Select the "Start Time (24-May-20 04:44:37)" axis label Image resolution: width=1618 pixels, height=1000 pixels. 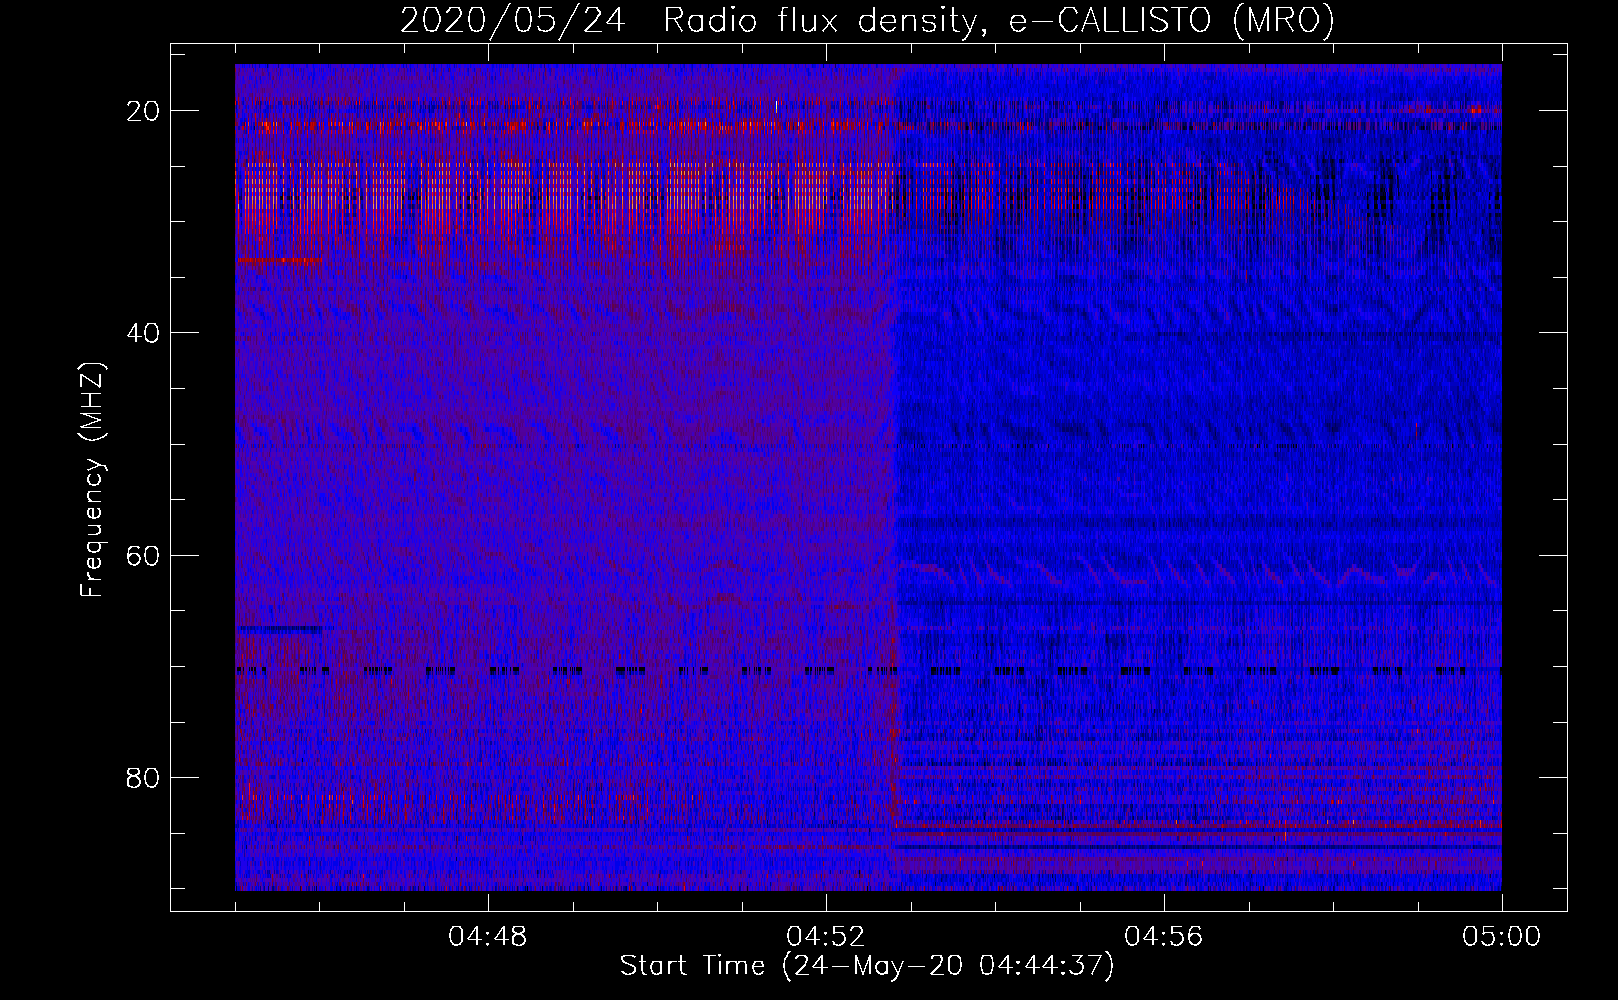click(867, 966)
